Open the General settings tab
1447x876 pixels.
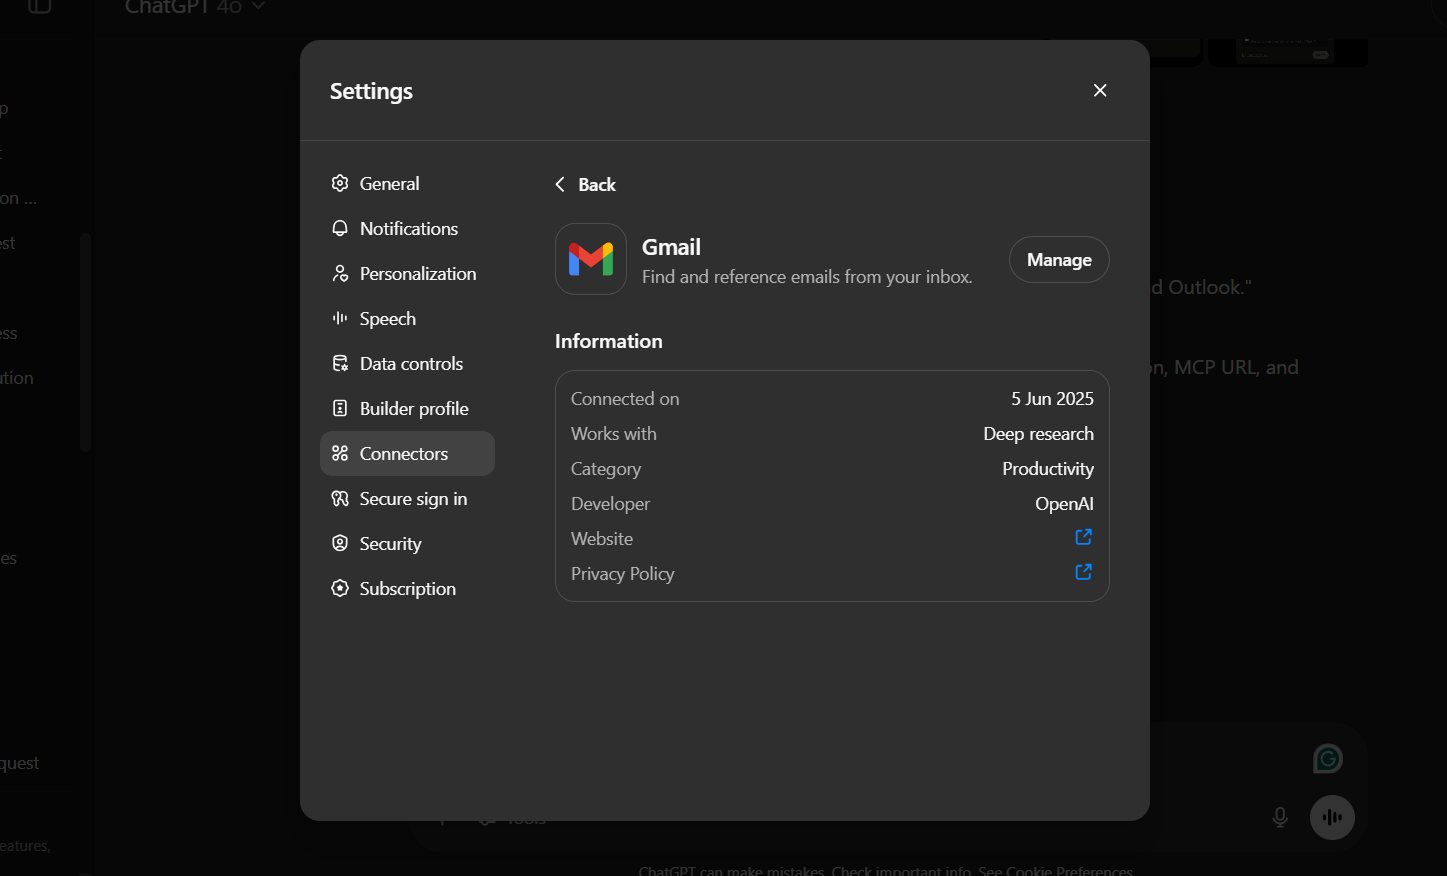coord(407,184)
